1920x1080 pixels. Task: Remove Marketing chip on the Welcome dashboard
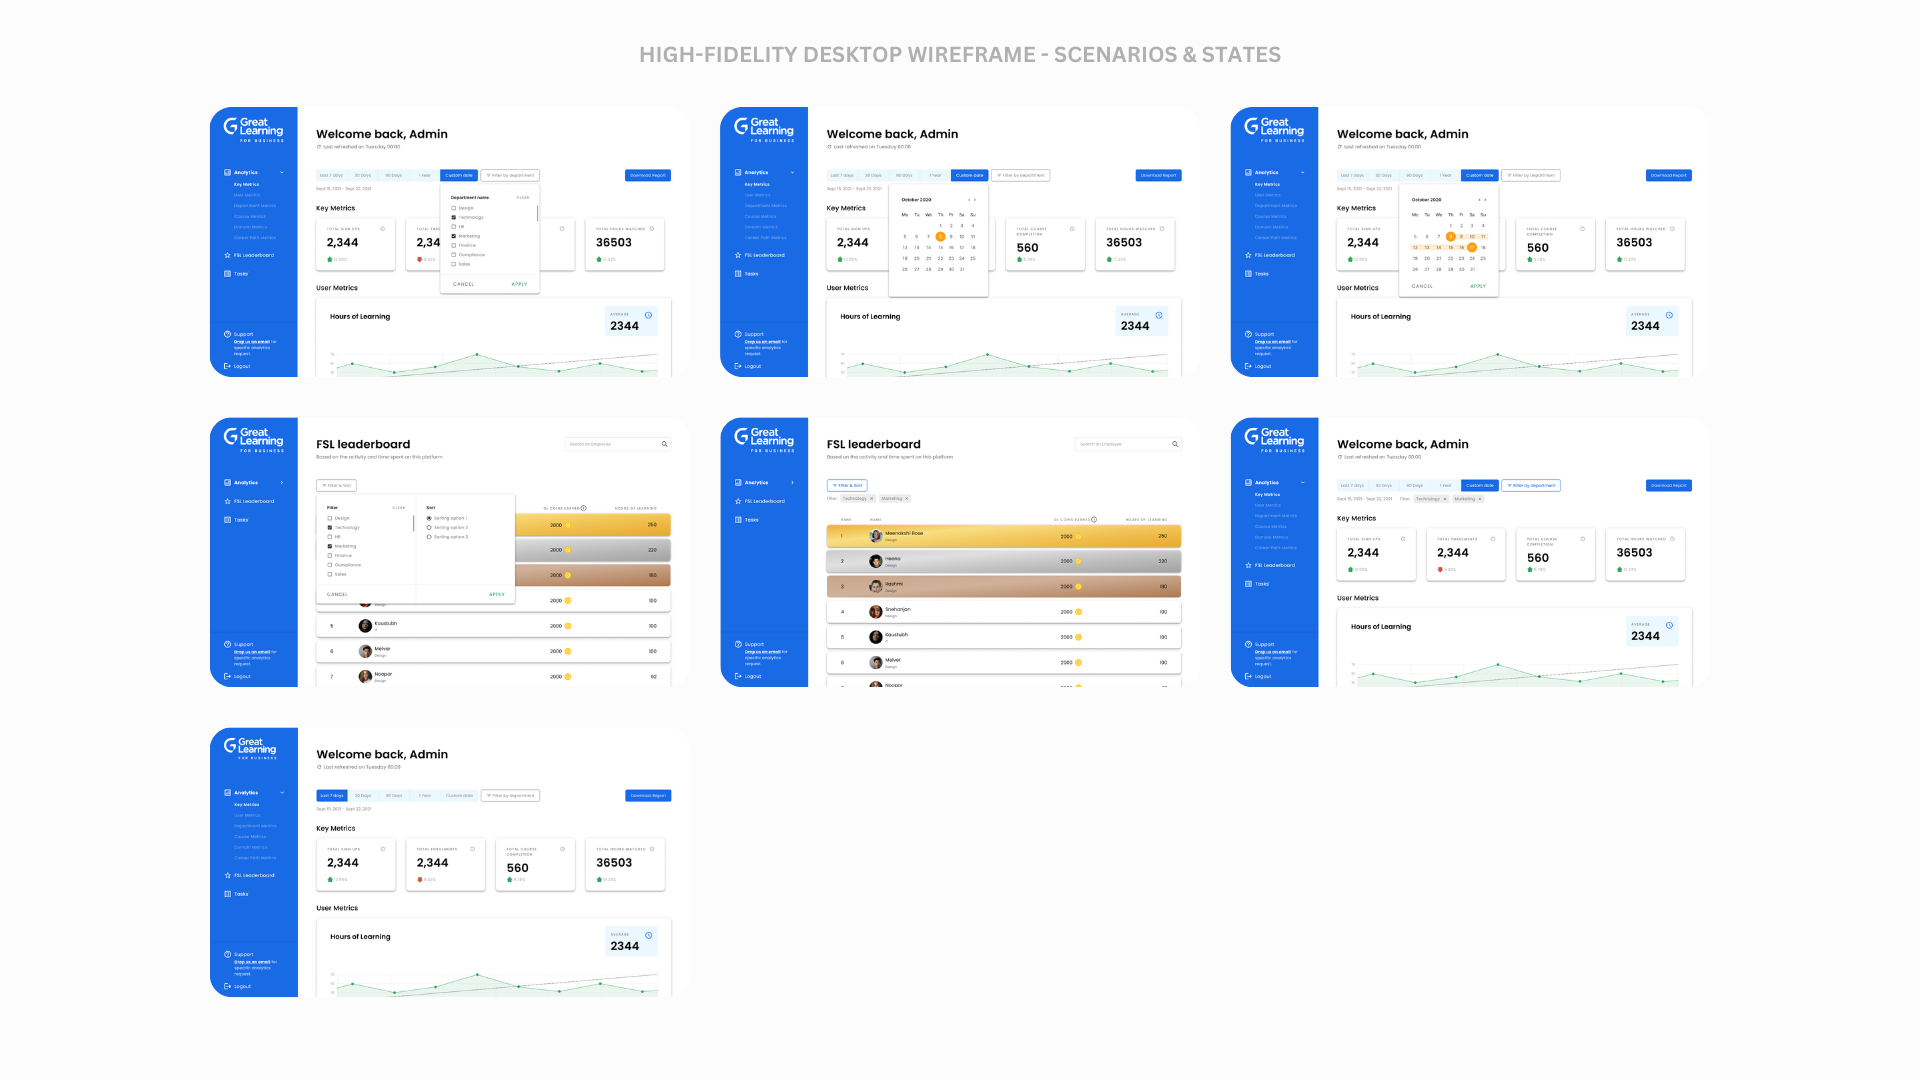[x=1480, y=498]
